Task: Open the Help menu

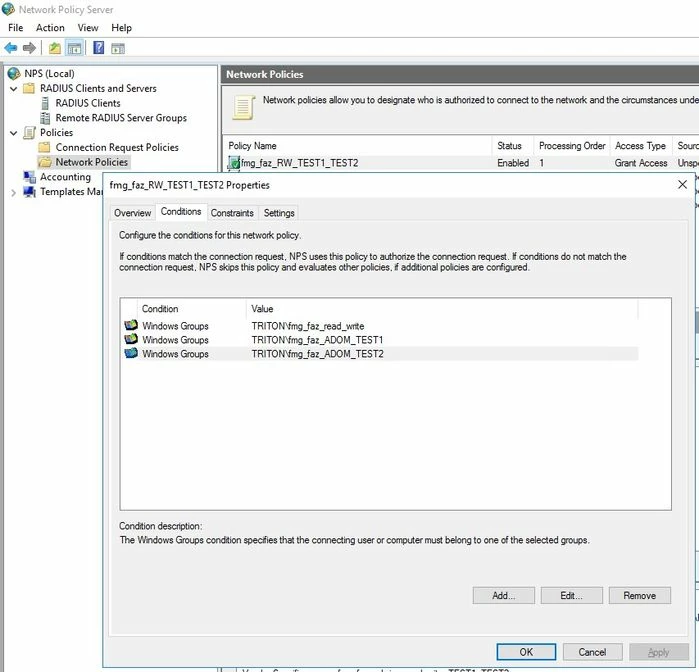Action: click(121, 28)
